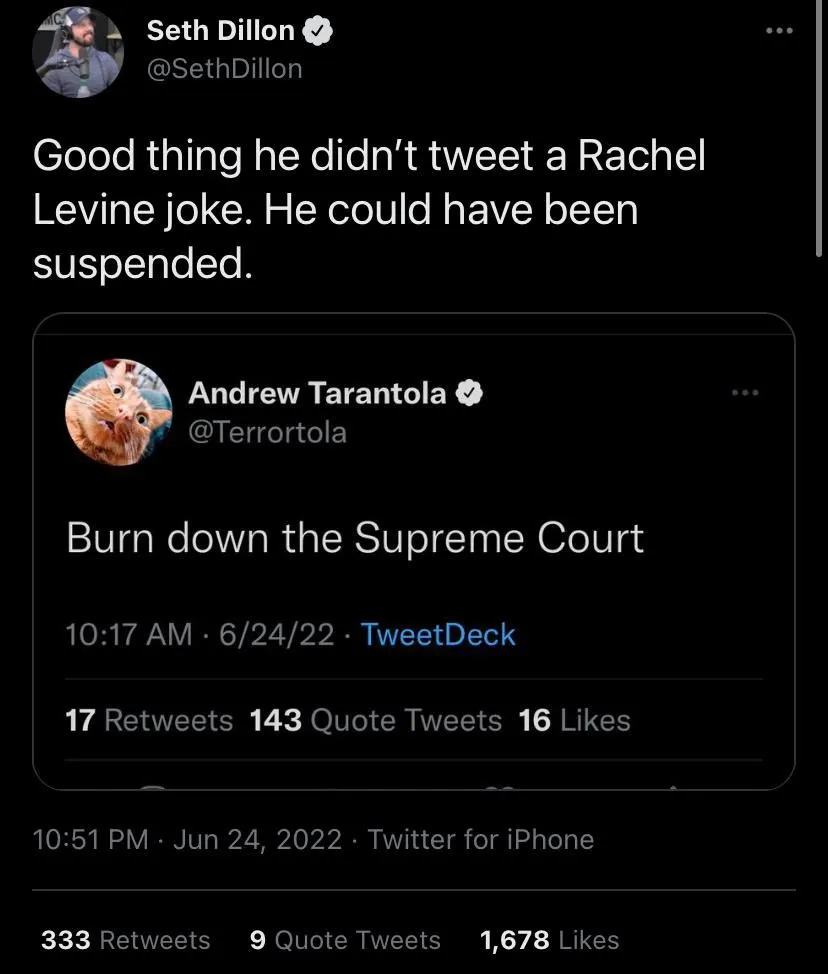This screenshot has height=974, width=828.
Task: Click the Seth Dillon display name
Action: tap(221, 31)
